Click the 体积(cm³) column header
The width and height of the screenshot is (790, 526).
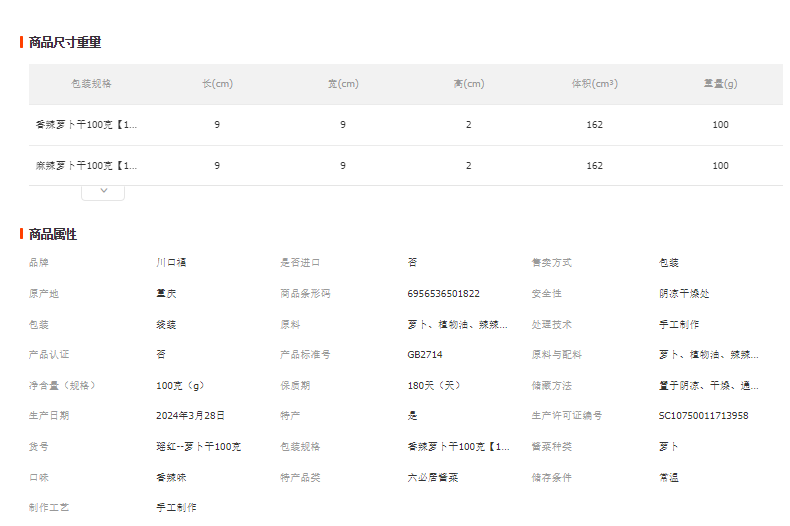point(594,84)
